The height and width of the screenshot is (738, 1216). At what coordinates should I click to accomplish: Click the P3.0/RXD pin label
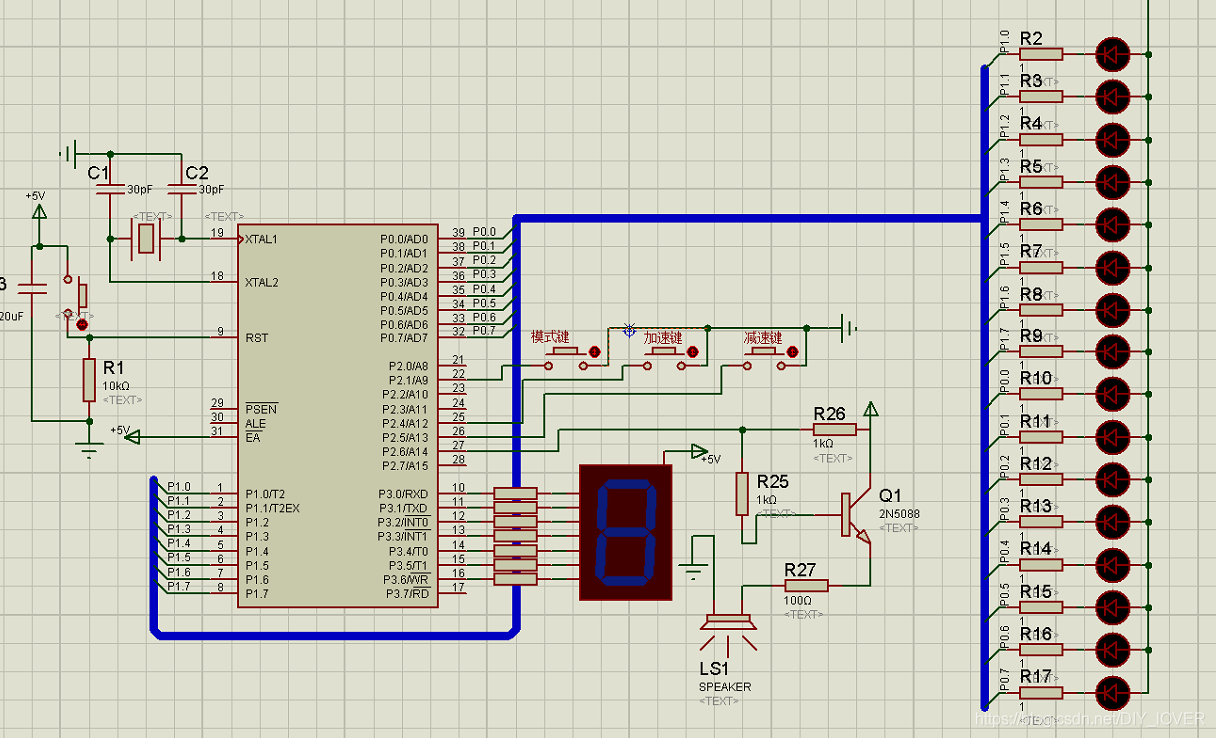(403, 494)
